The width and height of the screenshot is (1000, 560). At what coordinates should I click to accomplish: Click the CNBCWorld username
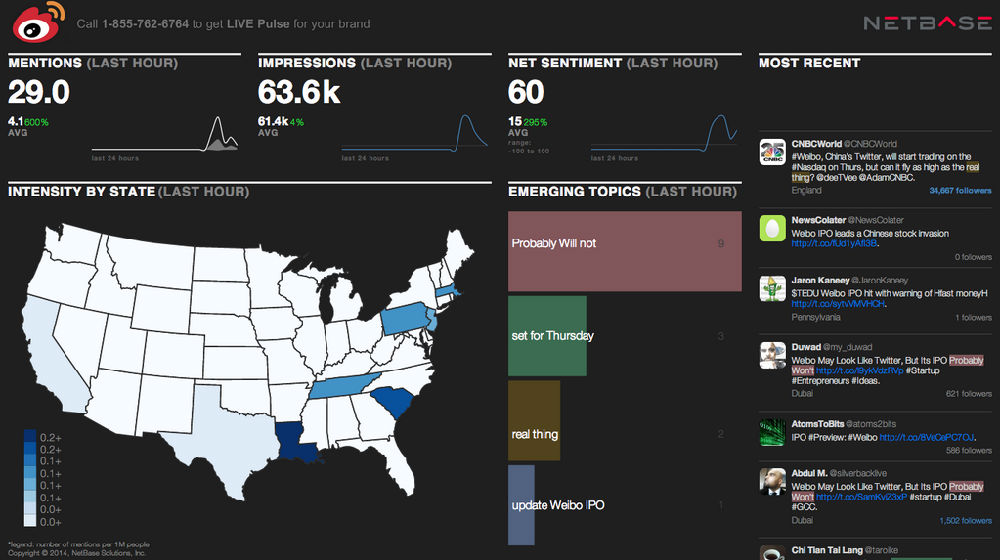point(816,144)
